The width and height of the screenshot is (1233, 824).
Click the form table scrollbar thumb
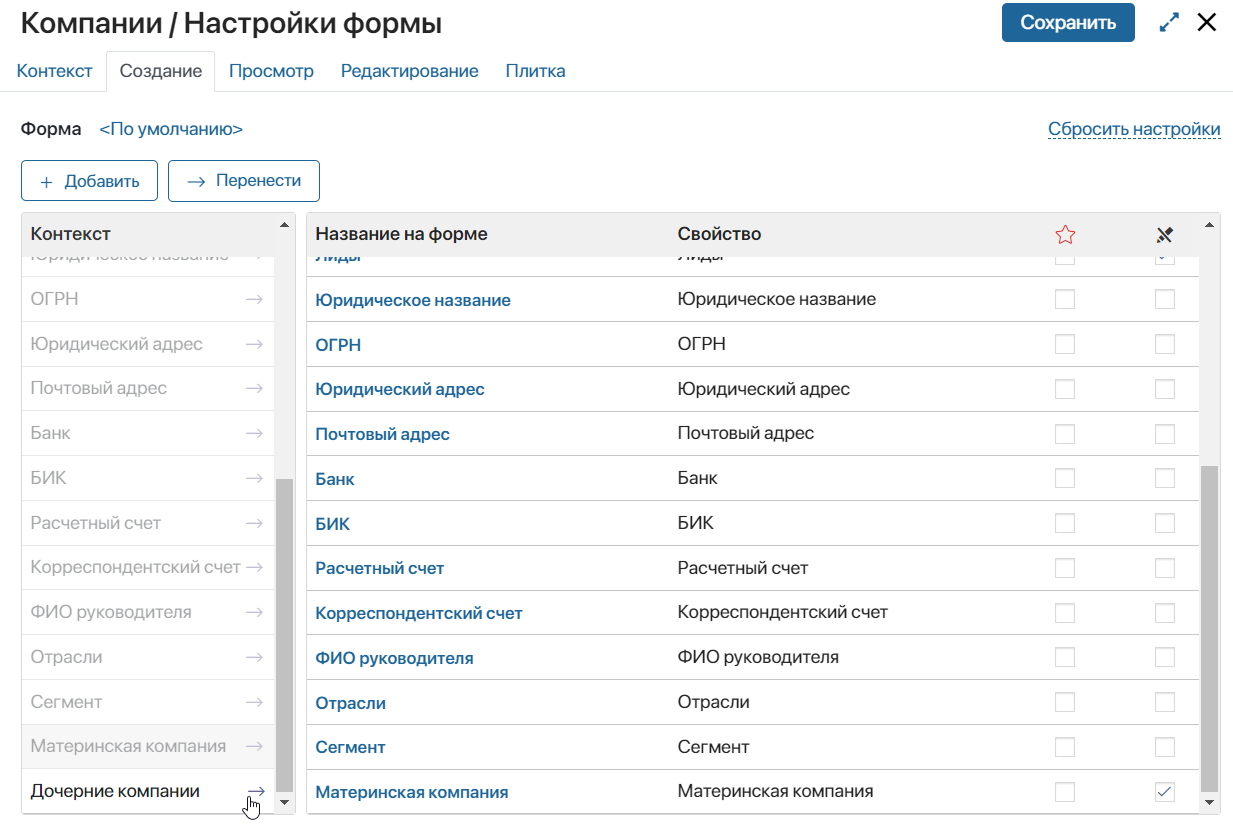click(x=1212, y=627)
